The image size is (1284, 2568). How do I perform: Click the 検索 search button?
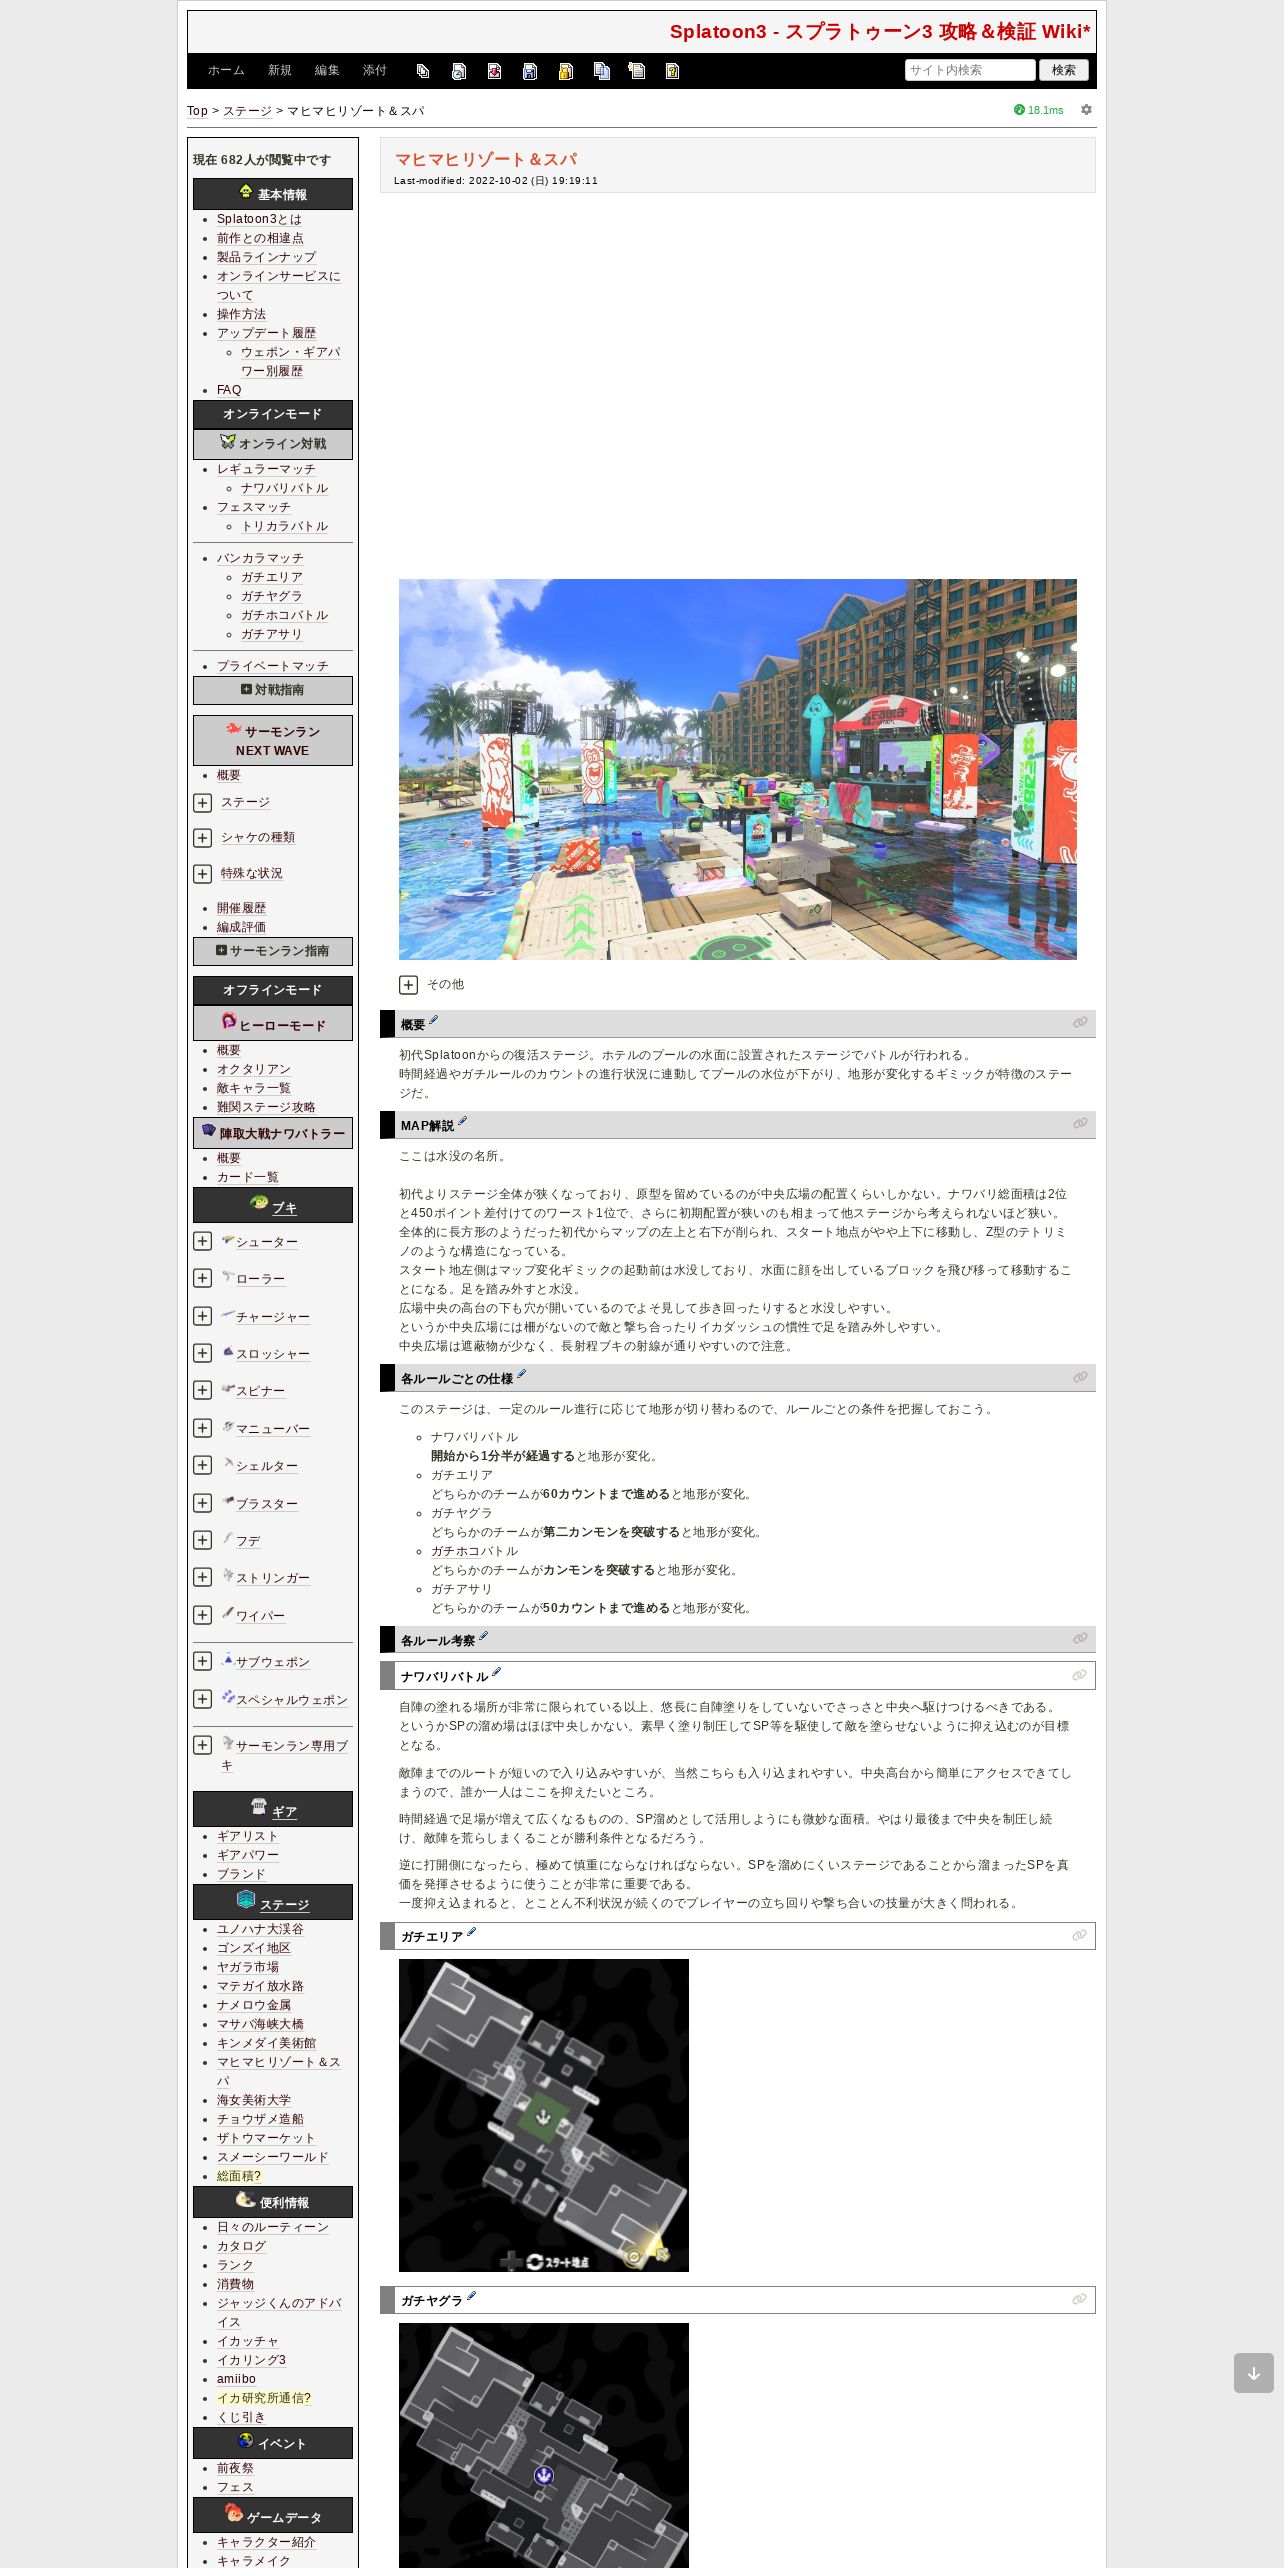(x=1064, y=70)
